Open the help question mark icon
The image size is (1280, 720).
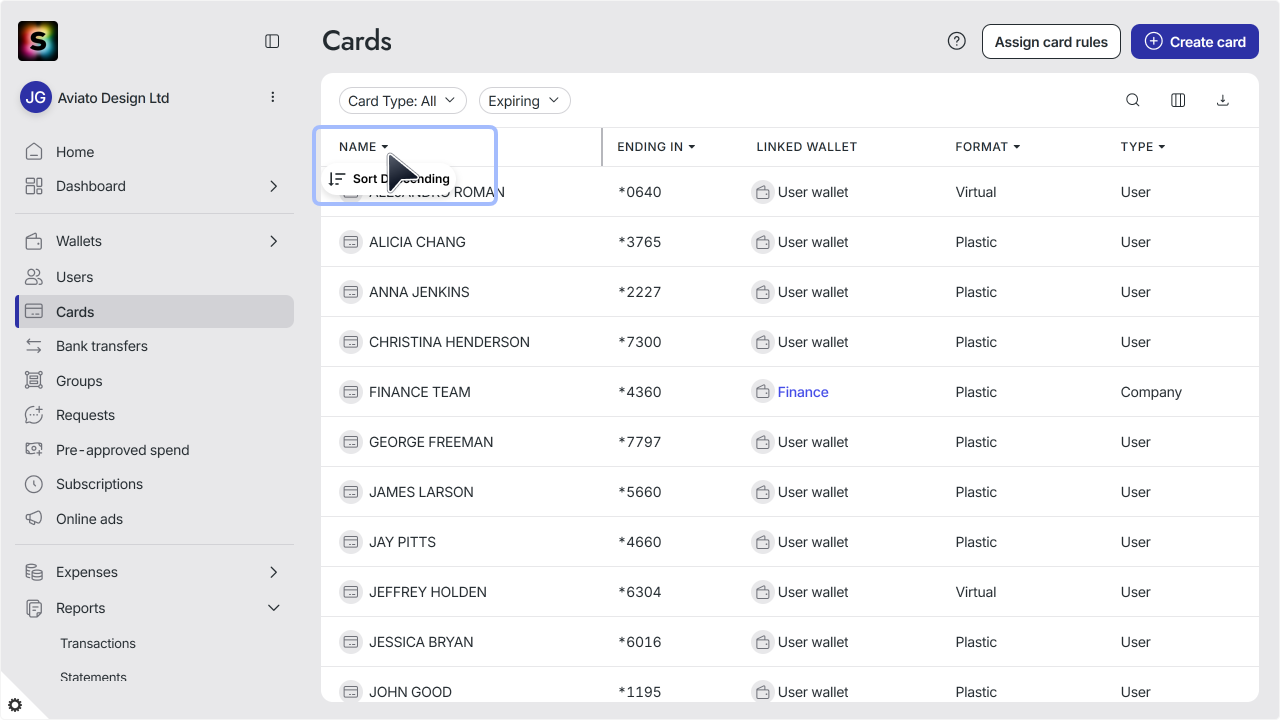[x=957, y=41]
